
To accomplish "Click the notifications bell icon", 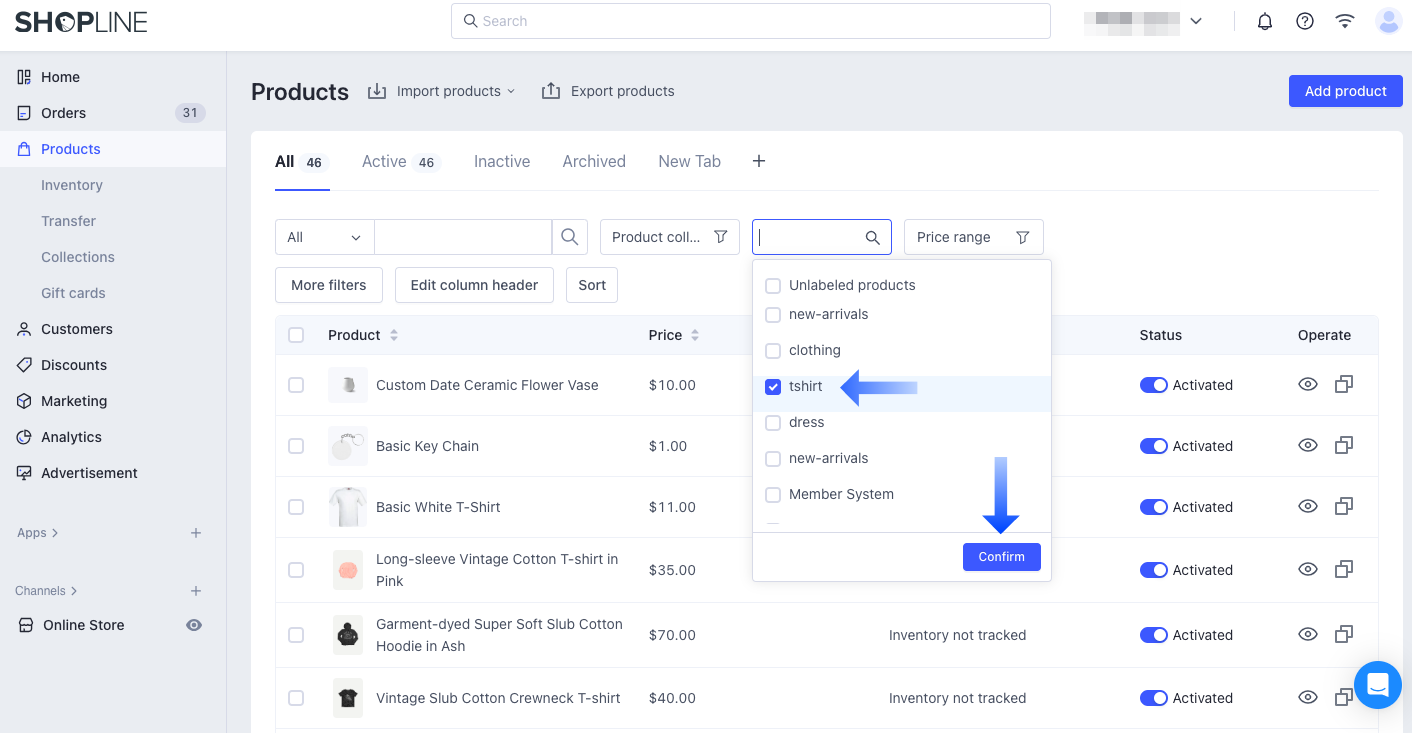I will point(1265,21).
